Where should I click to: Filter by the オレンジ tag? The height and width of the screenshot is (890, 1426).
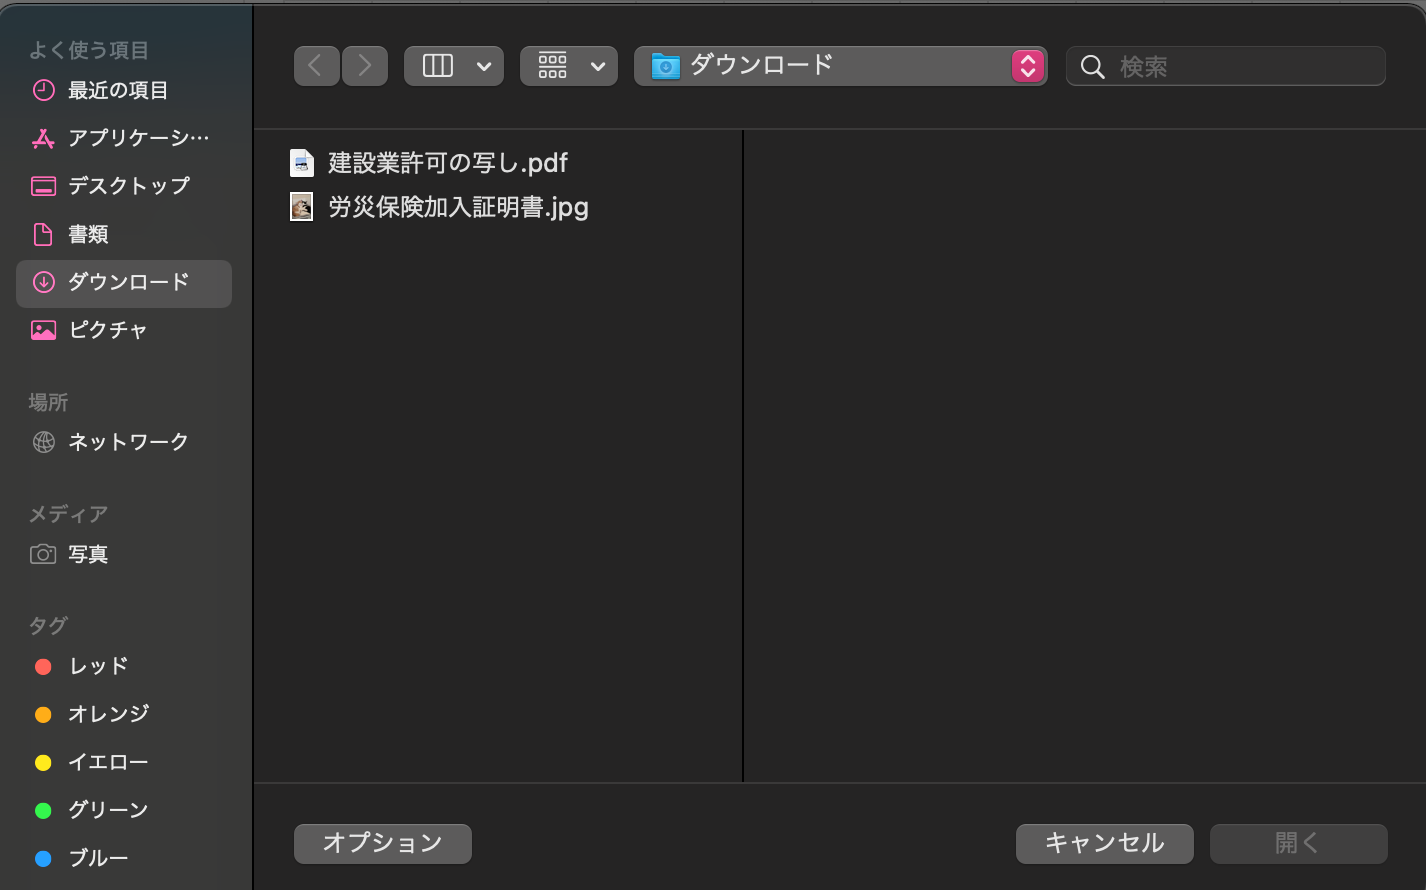click(x=124, y=714)
